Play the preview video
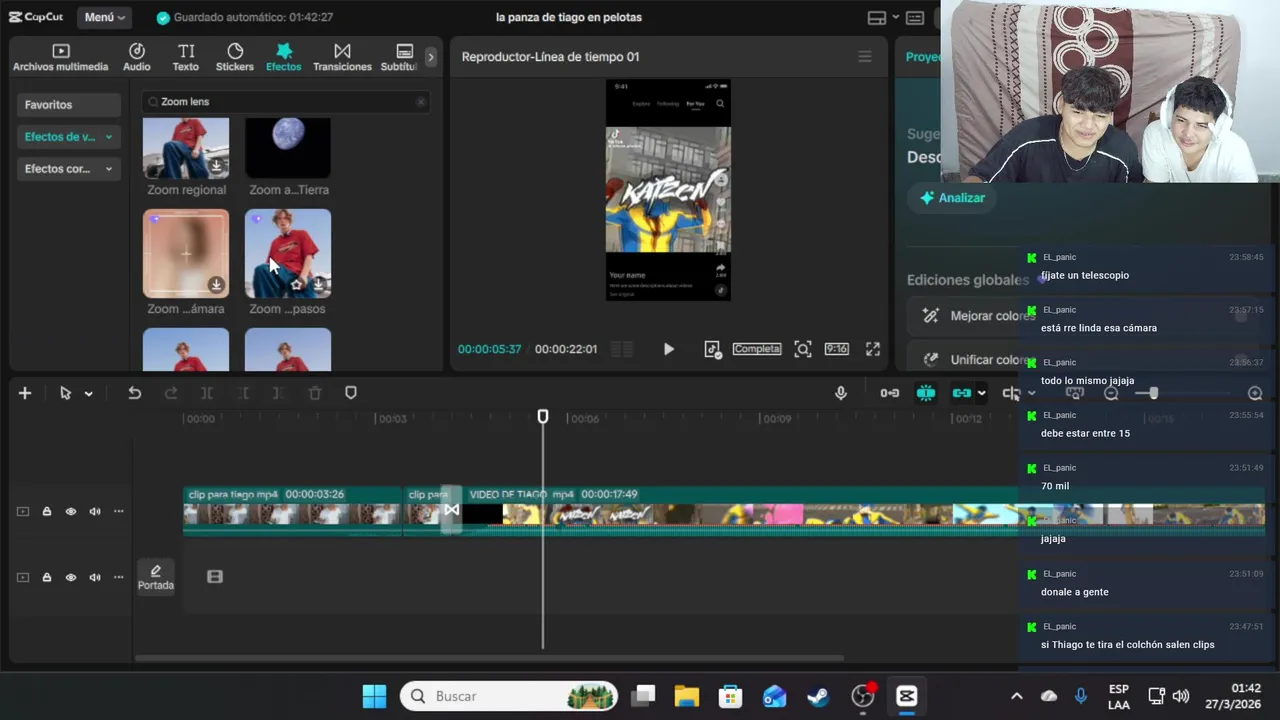This screenshot has width=1280, height=720. [669, 349]
